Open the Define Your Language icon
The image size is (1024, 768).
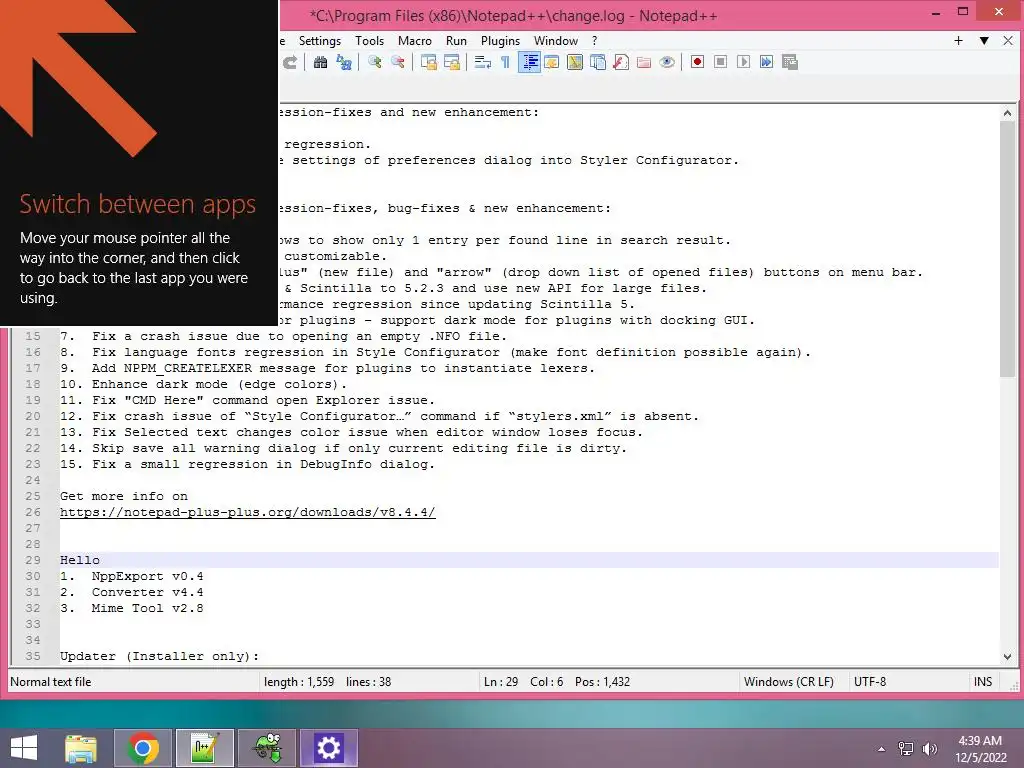[x=552, y=62]
